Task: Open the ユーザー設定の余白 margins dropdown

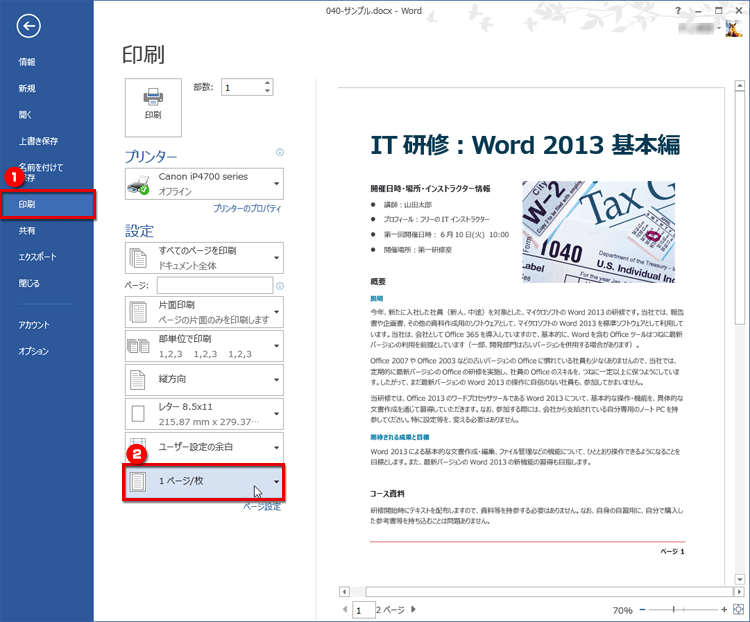Action: coord(204,447)
